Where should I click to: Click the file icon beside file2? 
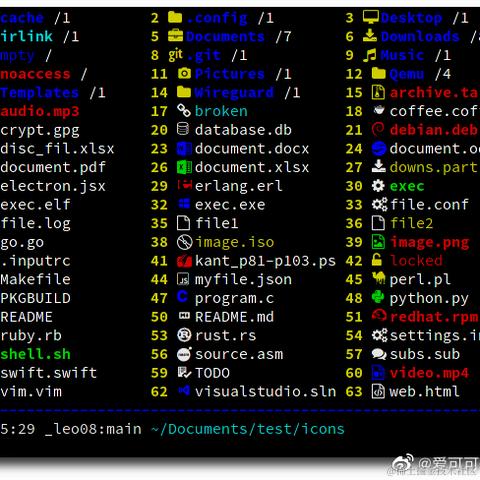(378, 223)
